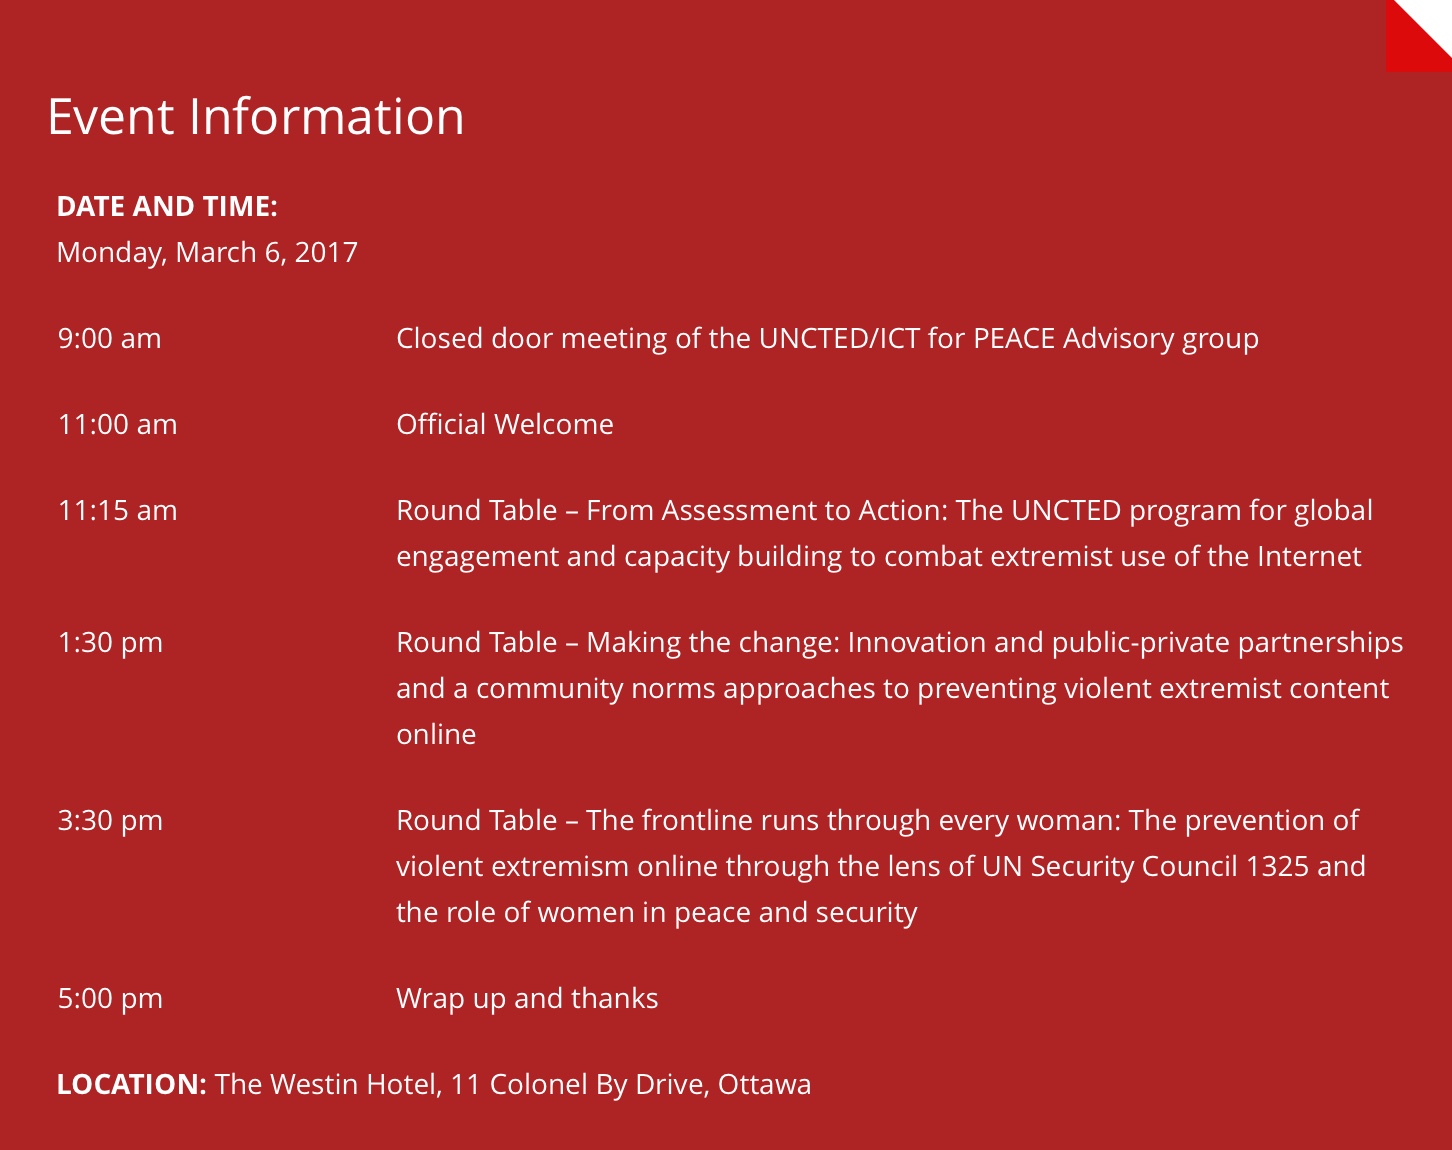Click the 11:15 am time slot
1452x1150 pixels.
tap(117, 511)
